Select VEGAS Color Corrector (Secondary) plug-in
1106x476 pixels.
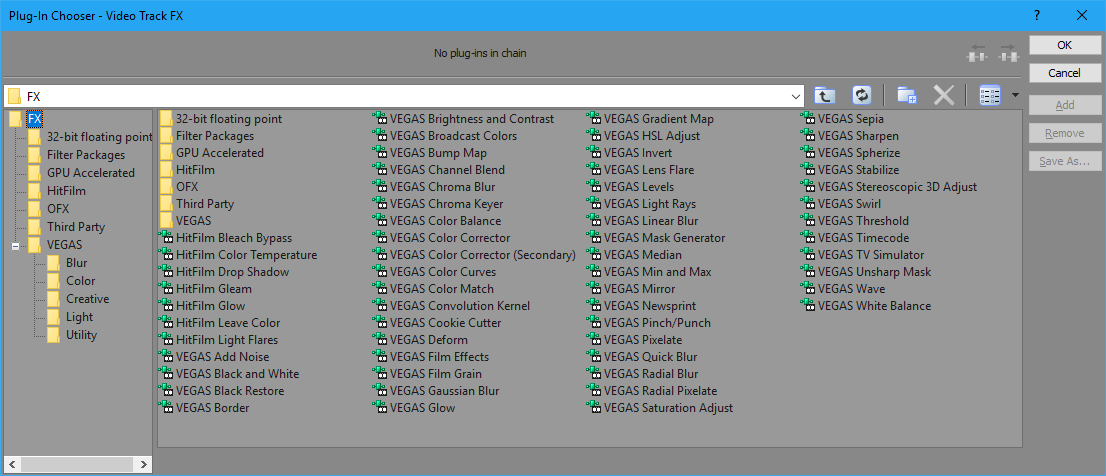coord(474,255)
